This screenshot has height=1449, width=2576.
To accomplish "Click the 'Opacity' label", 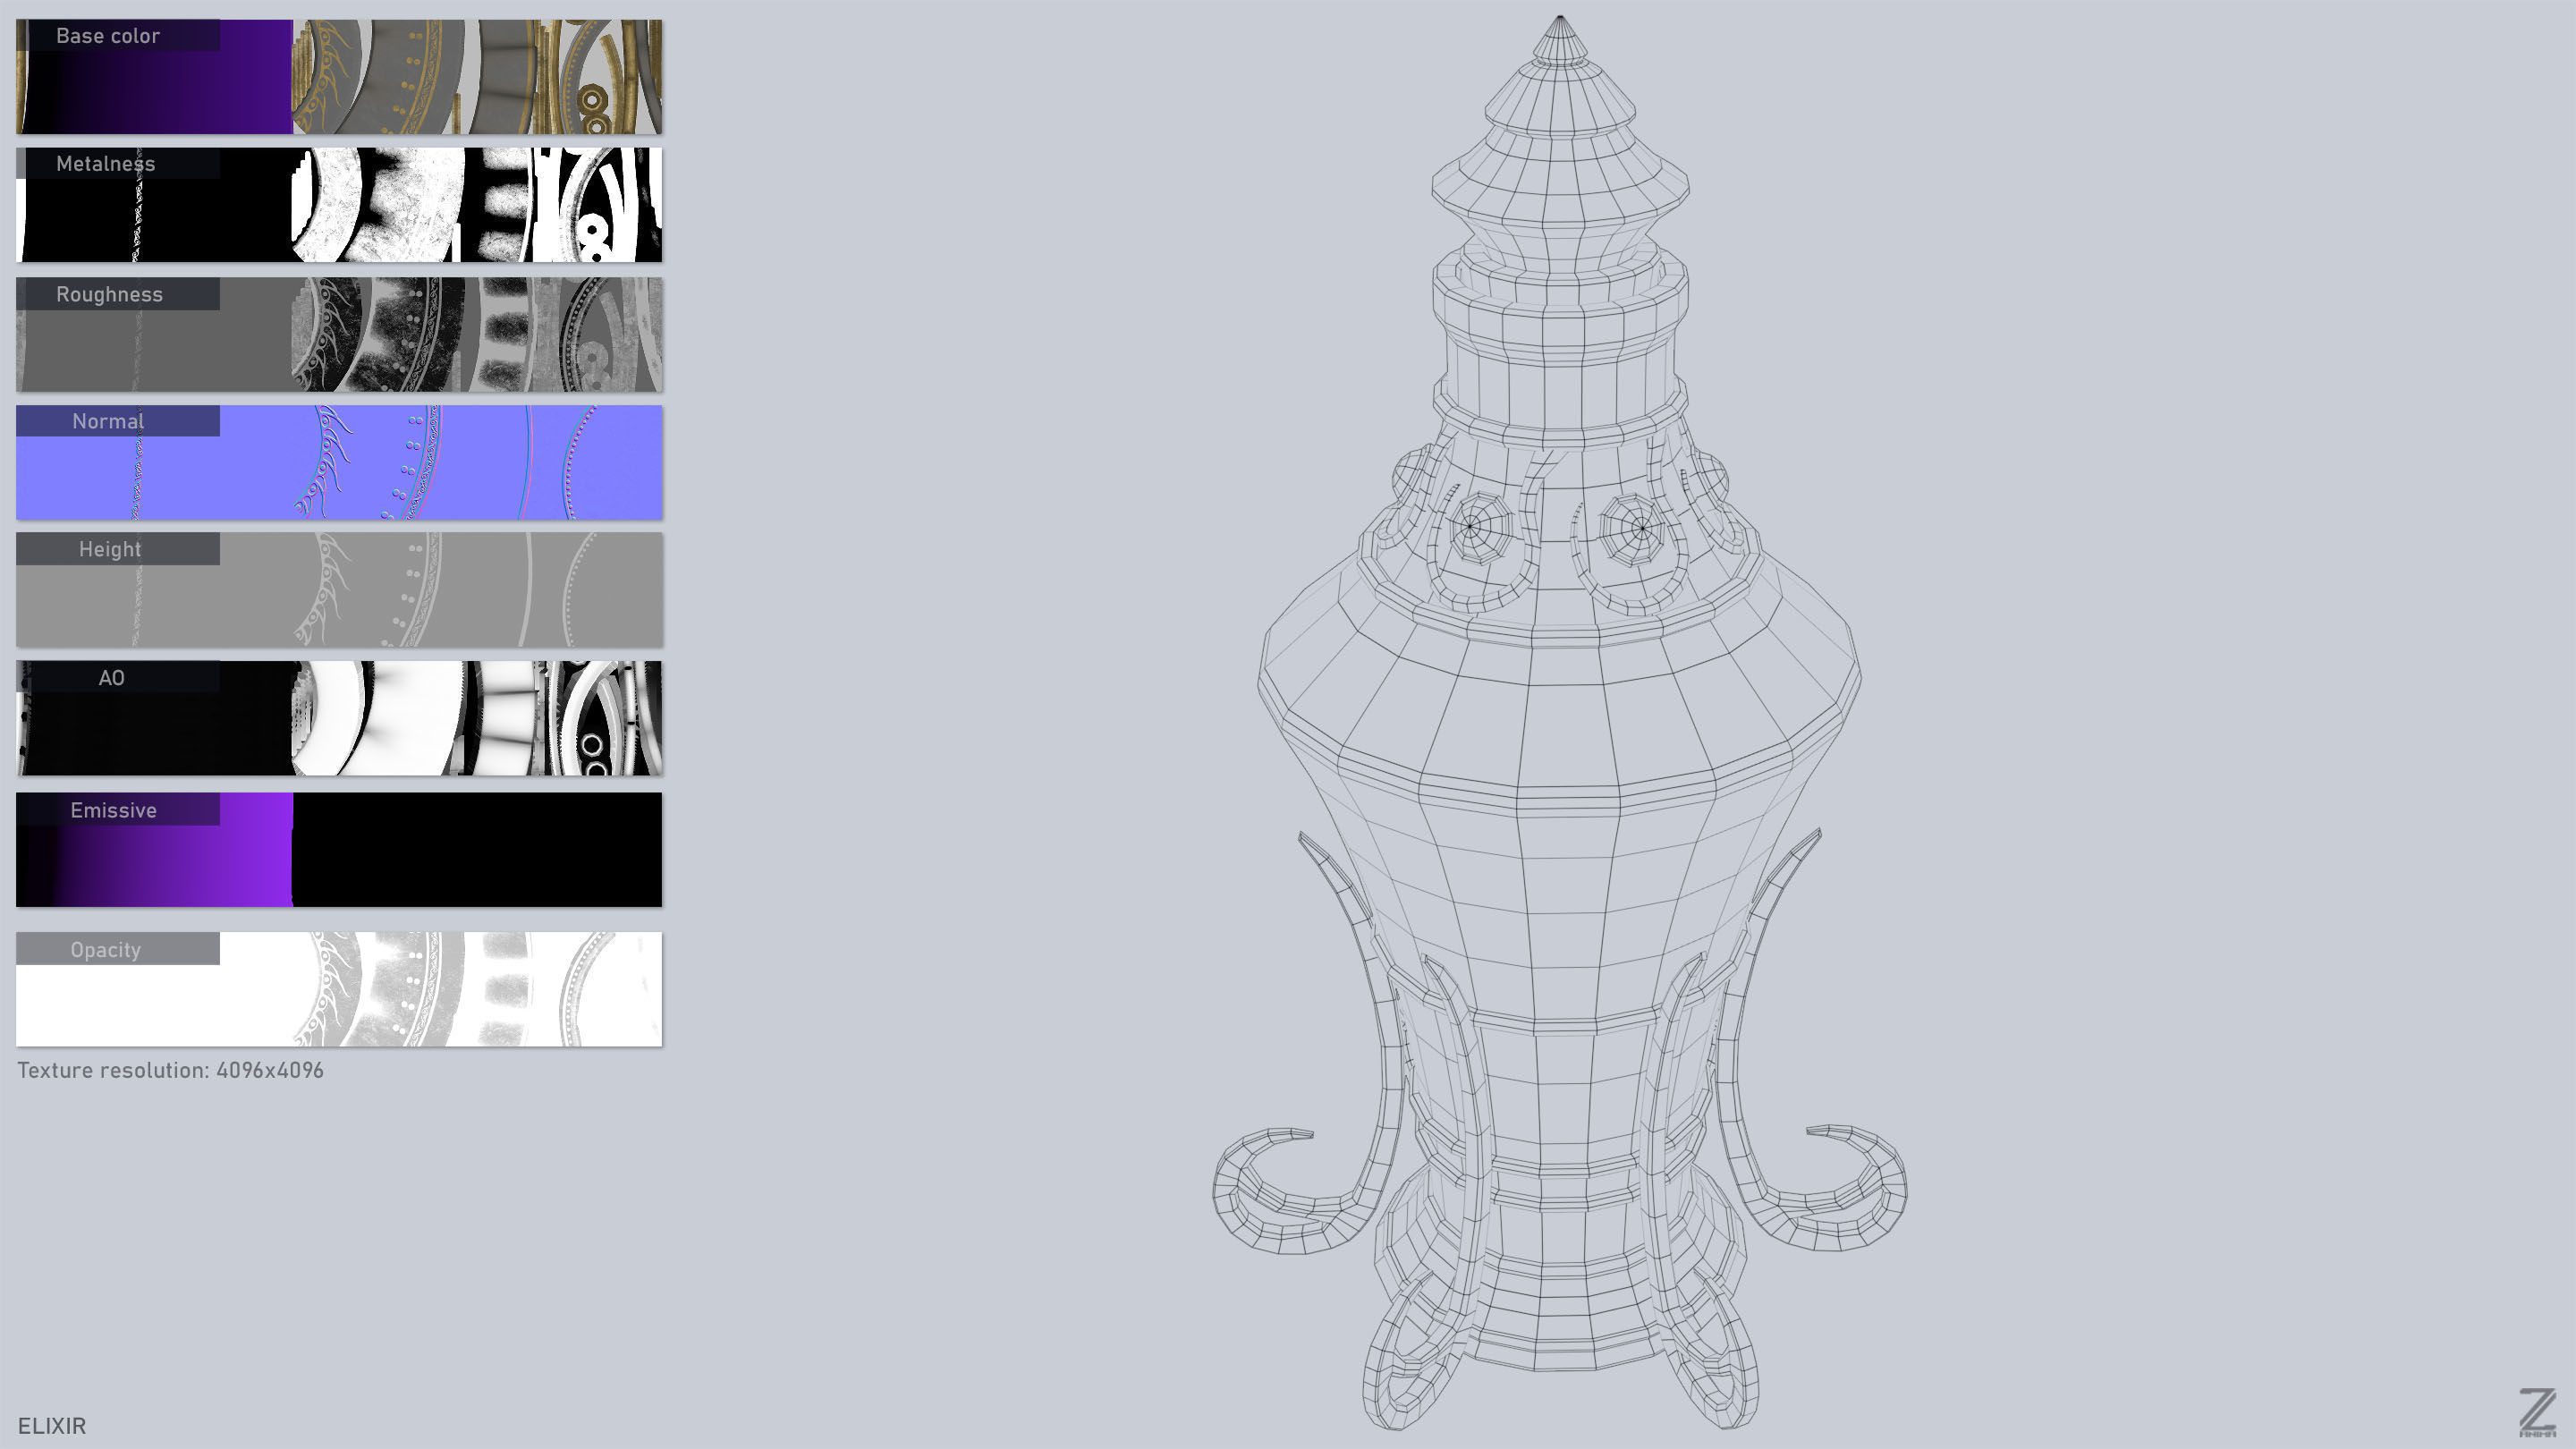I will (x=105, y=950).
